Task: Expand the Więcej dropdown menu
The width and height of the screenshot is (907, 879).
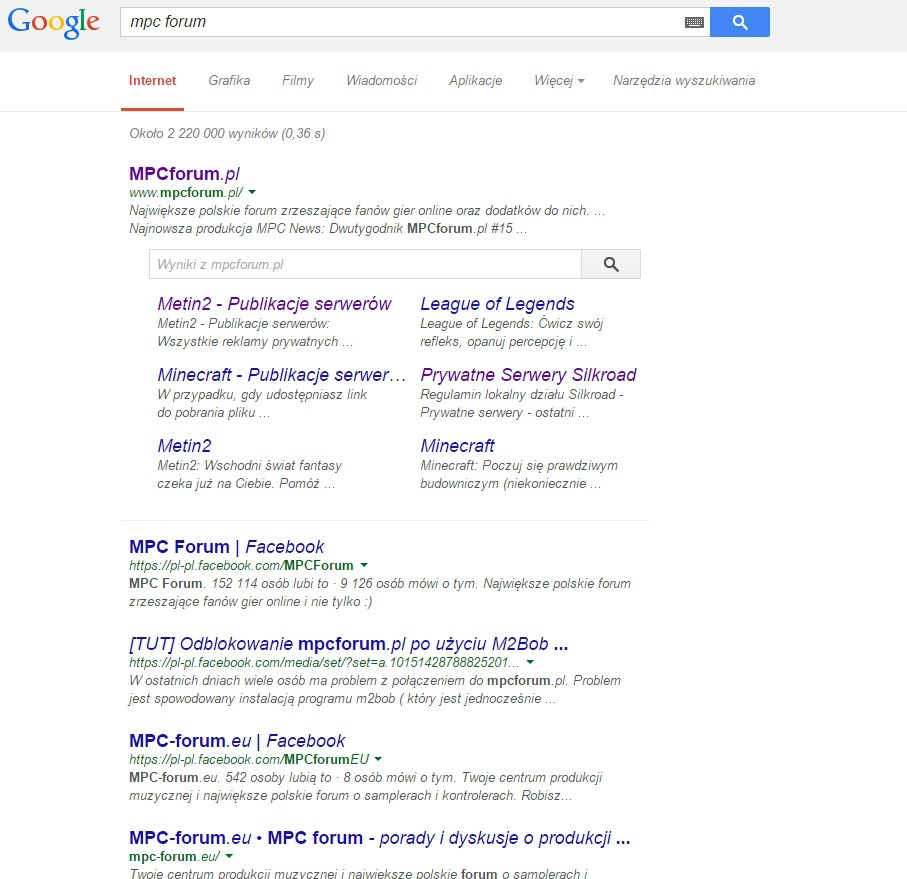Action: point(559,80)
